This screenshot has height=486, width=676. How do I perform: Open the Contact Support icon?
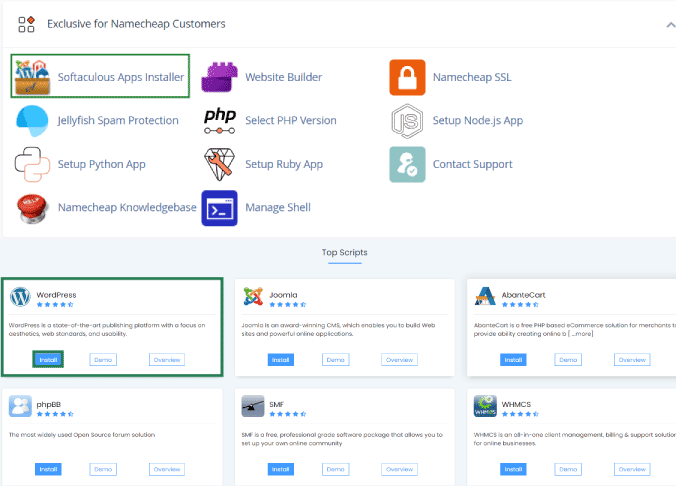(407, 164)
